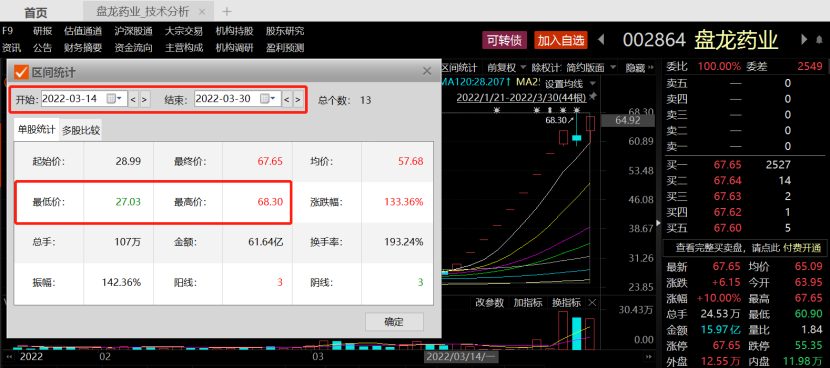Step end date back one day
Image resolution: width=830 pixels, height=368 pixels.
coord(286,99)
